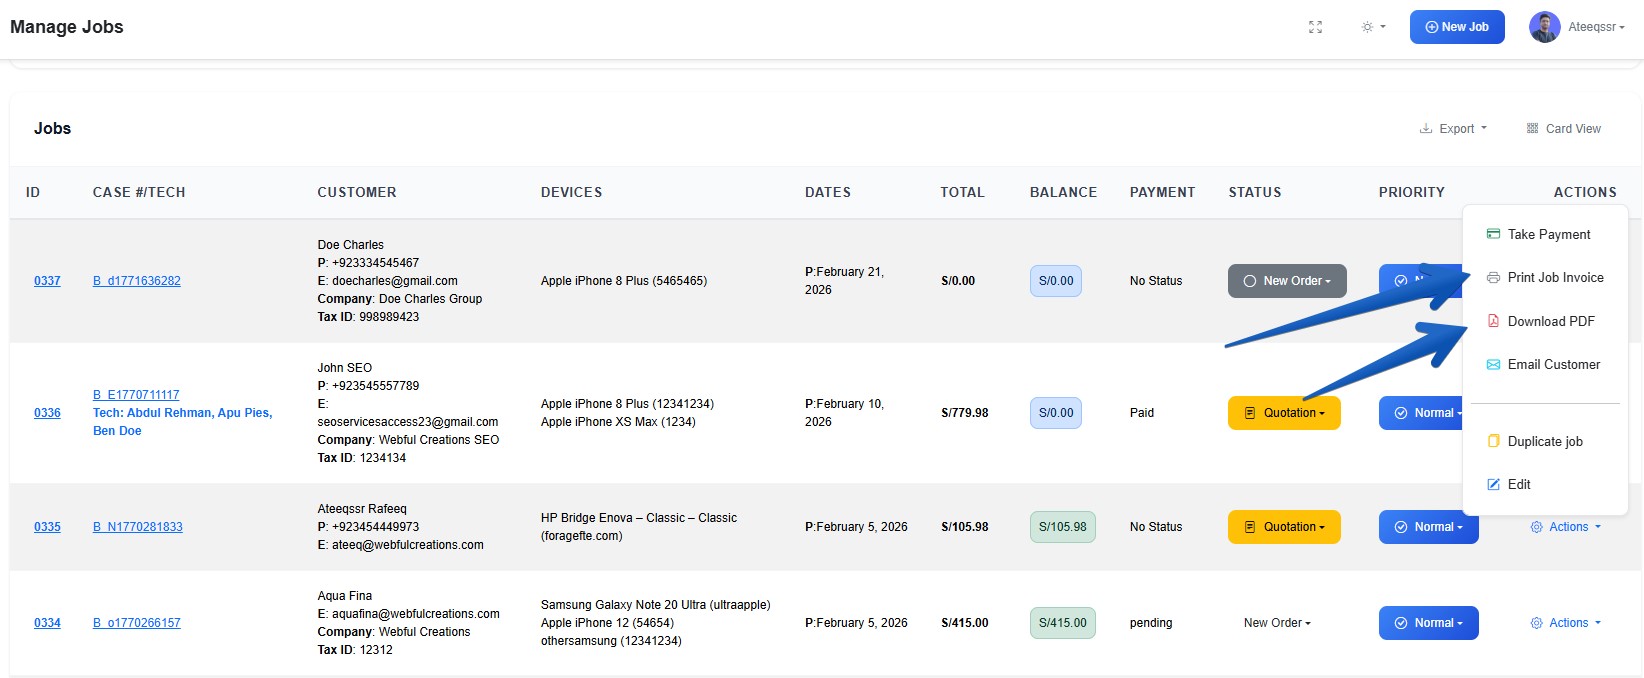This screenshot has width=1644, height=678.
Task: Open the Ateeqssr user avatar
Action: pyautogui.click(x=1544, y=27)
